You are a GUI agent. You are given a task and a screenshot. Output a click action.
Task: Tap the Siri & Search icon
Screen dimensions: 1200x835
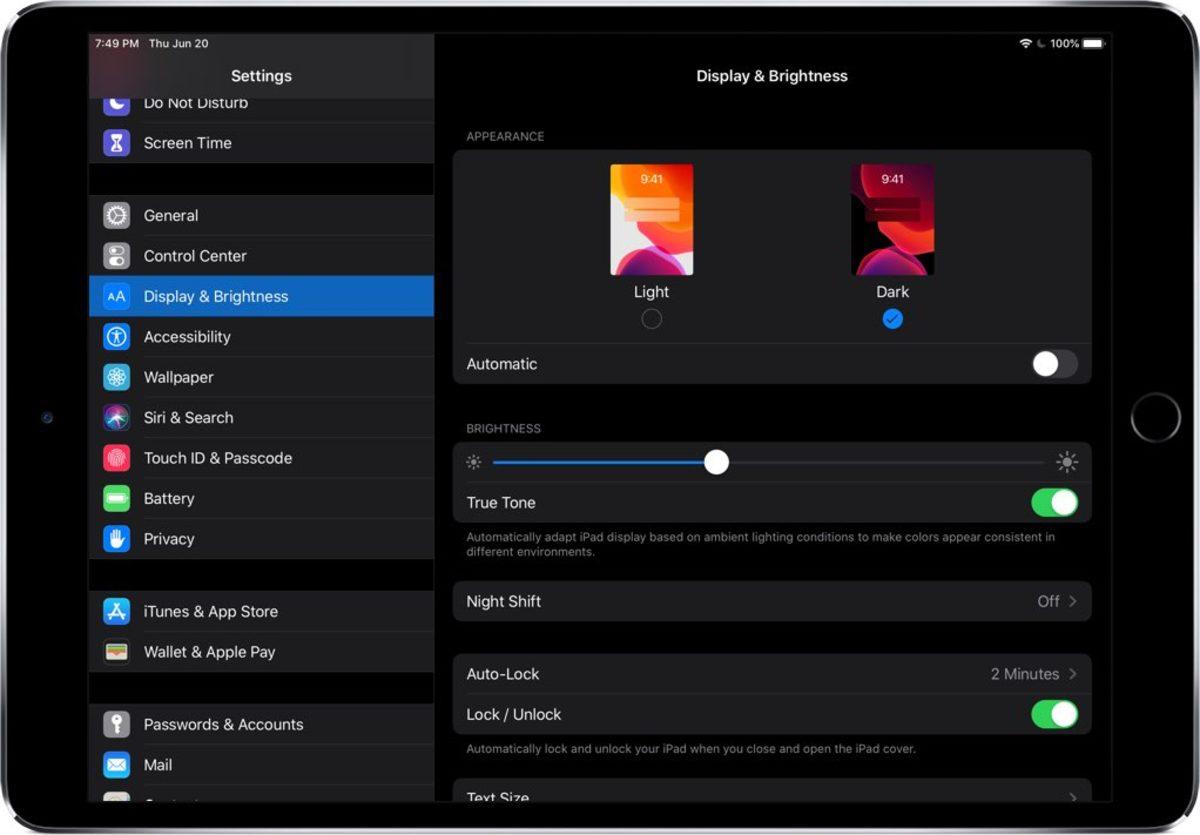click(117, 418)
